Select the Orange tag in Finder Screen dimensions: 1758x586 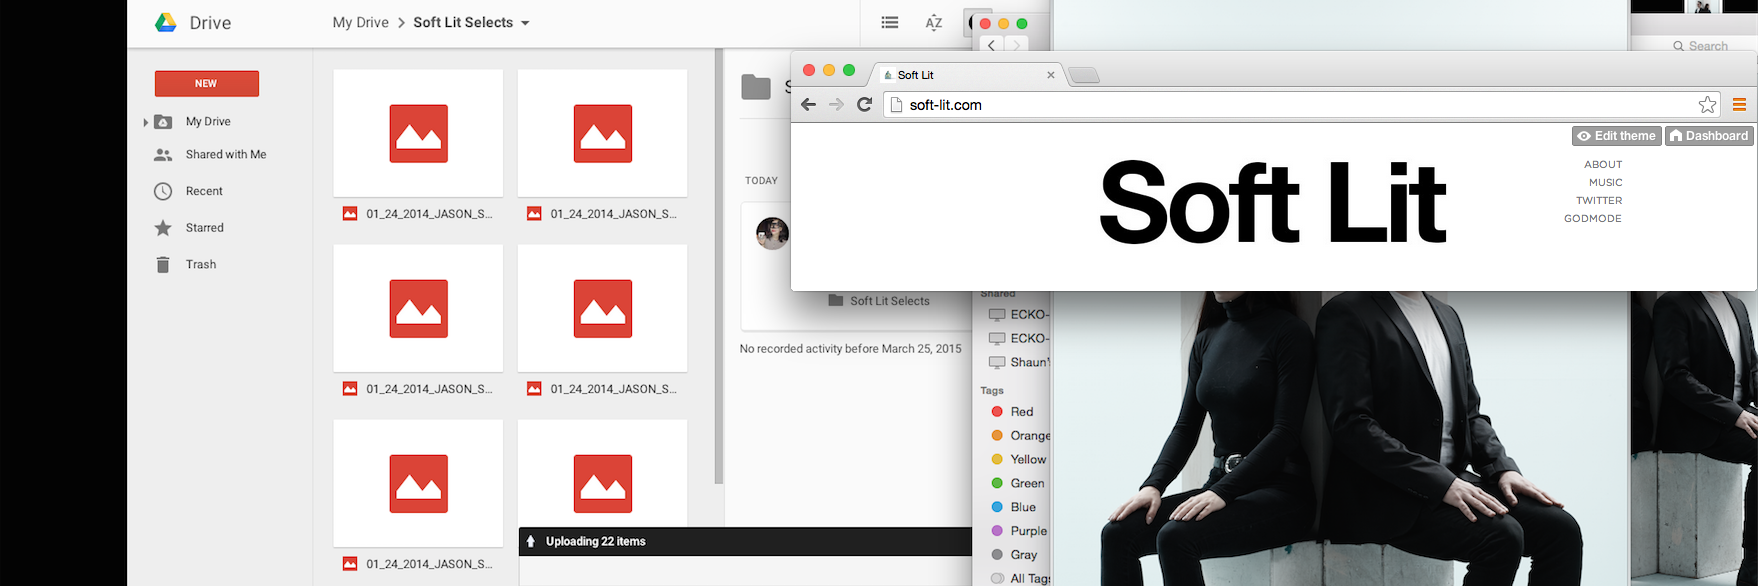point(1020,436)
